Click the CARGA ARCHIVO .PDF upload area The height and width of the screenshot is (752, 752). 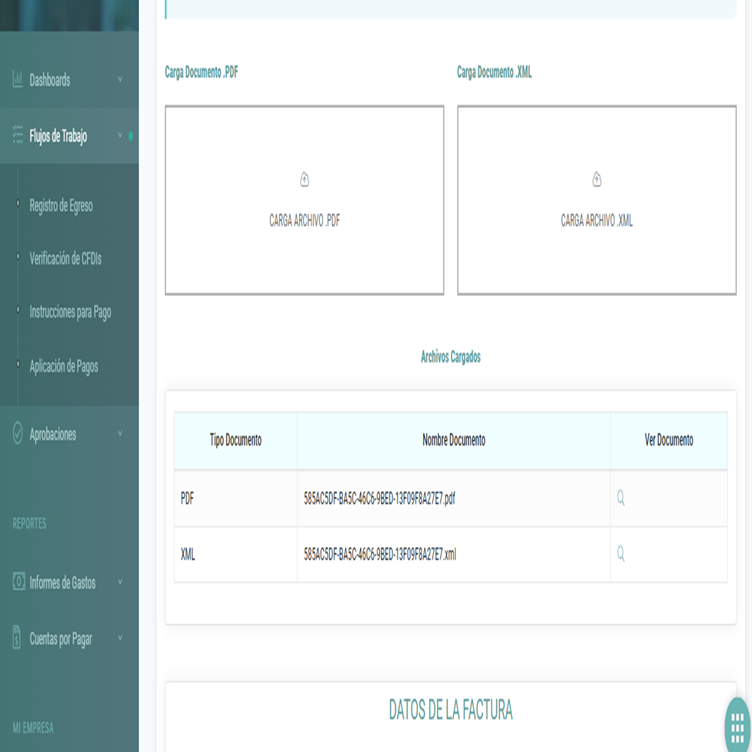304,221
